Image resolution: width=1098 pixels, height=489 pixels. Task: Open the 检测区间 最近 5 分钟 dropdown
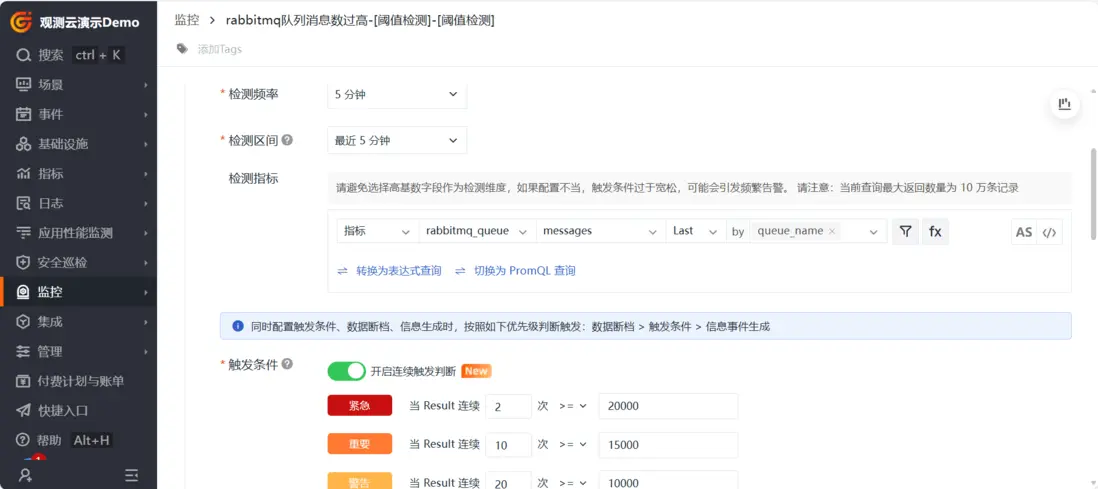[397, 140]
